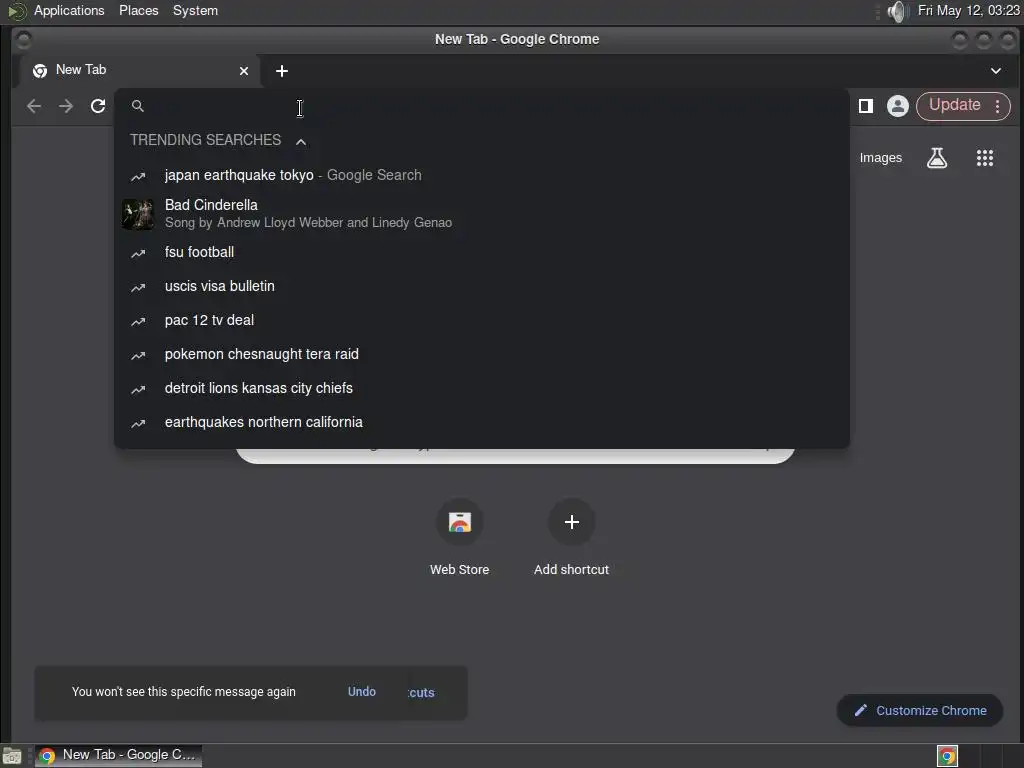Go forward using the forward arrow
Screen dimensions: 1024x768
66,106
